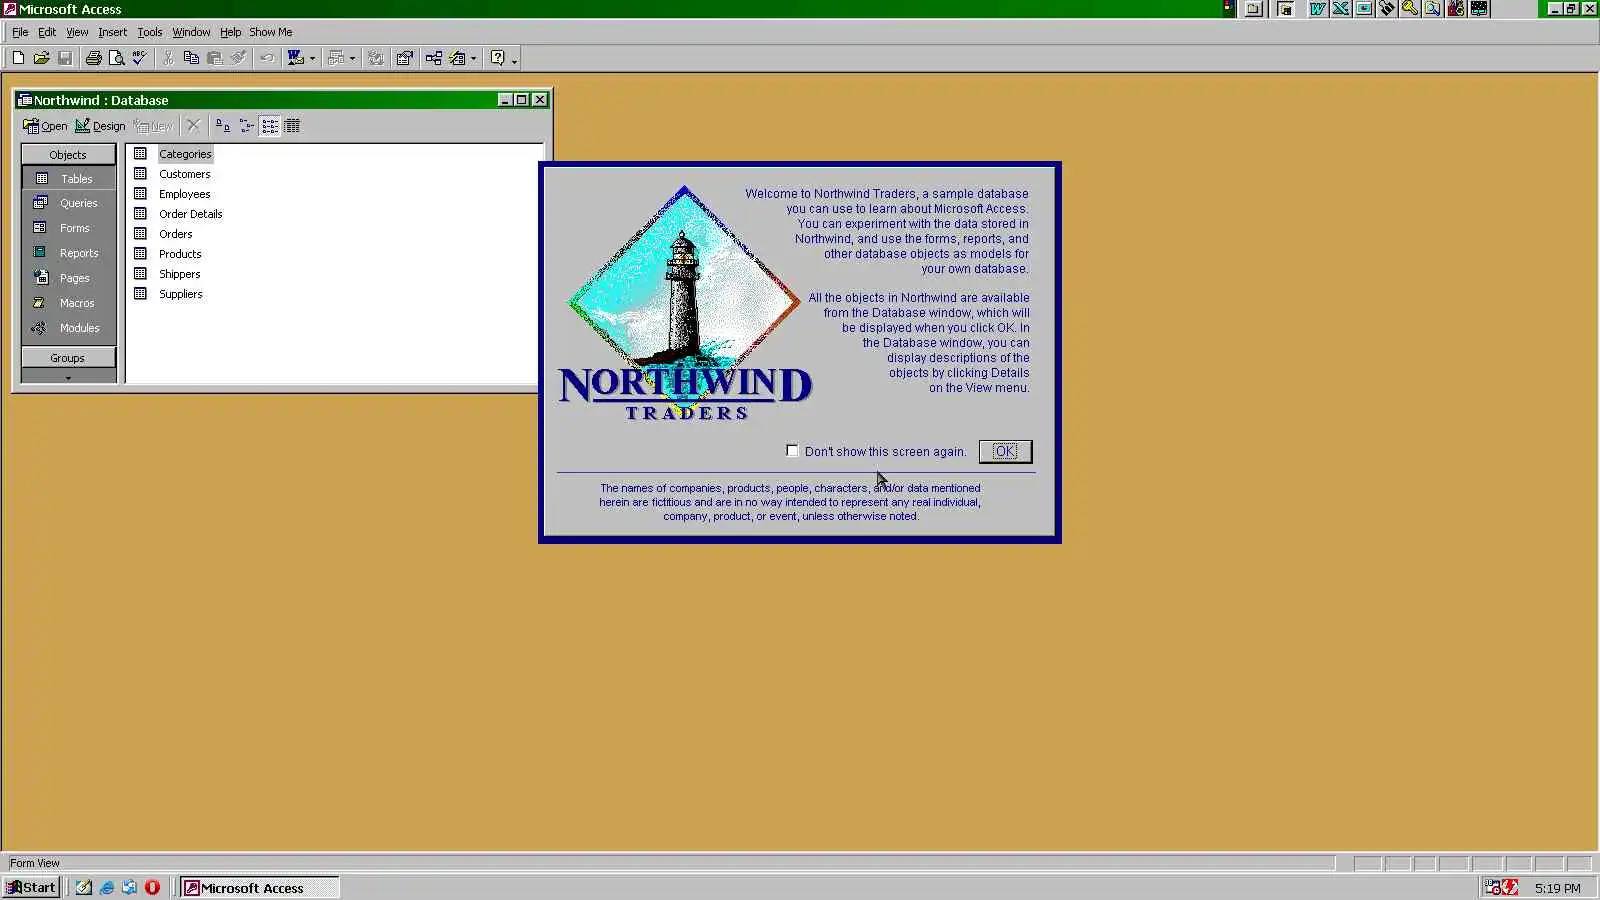The image size is (1600, 900).
Task: Click the Copy toolbar icon
Action: [x=191, y=58]
